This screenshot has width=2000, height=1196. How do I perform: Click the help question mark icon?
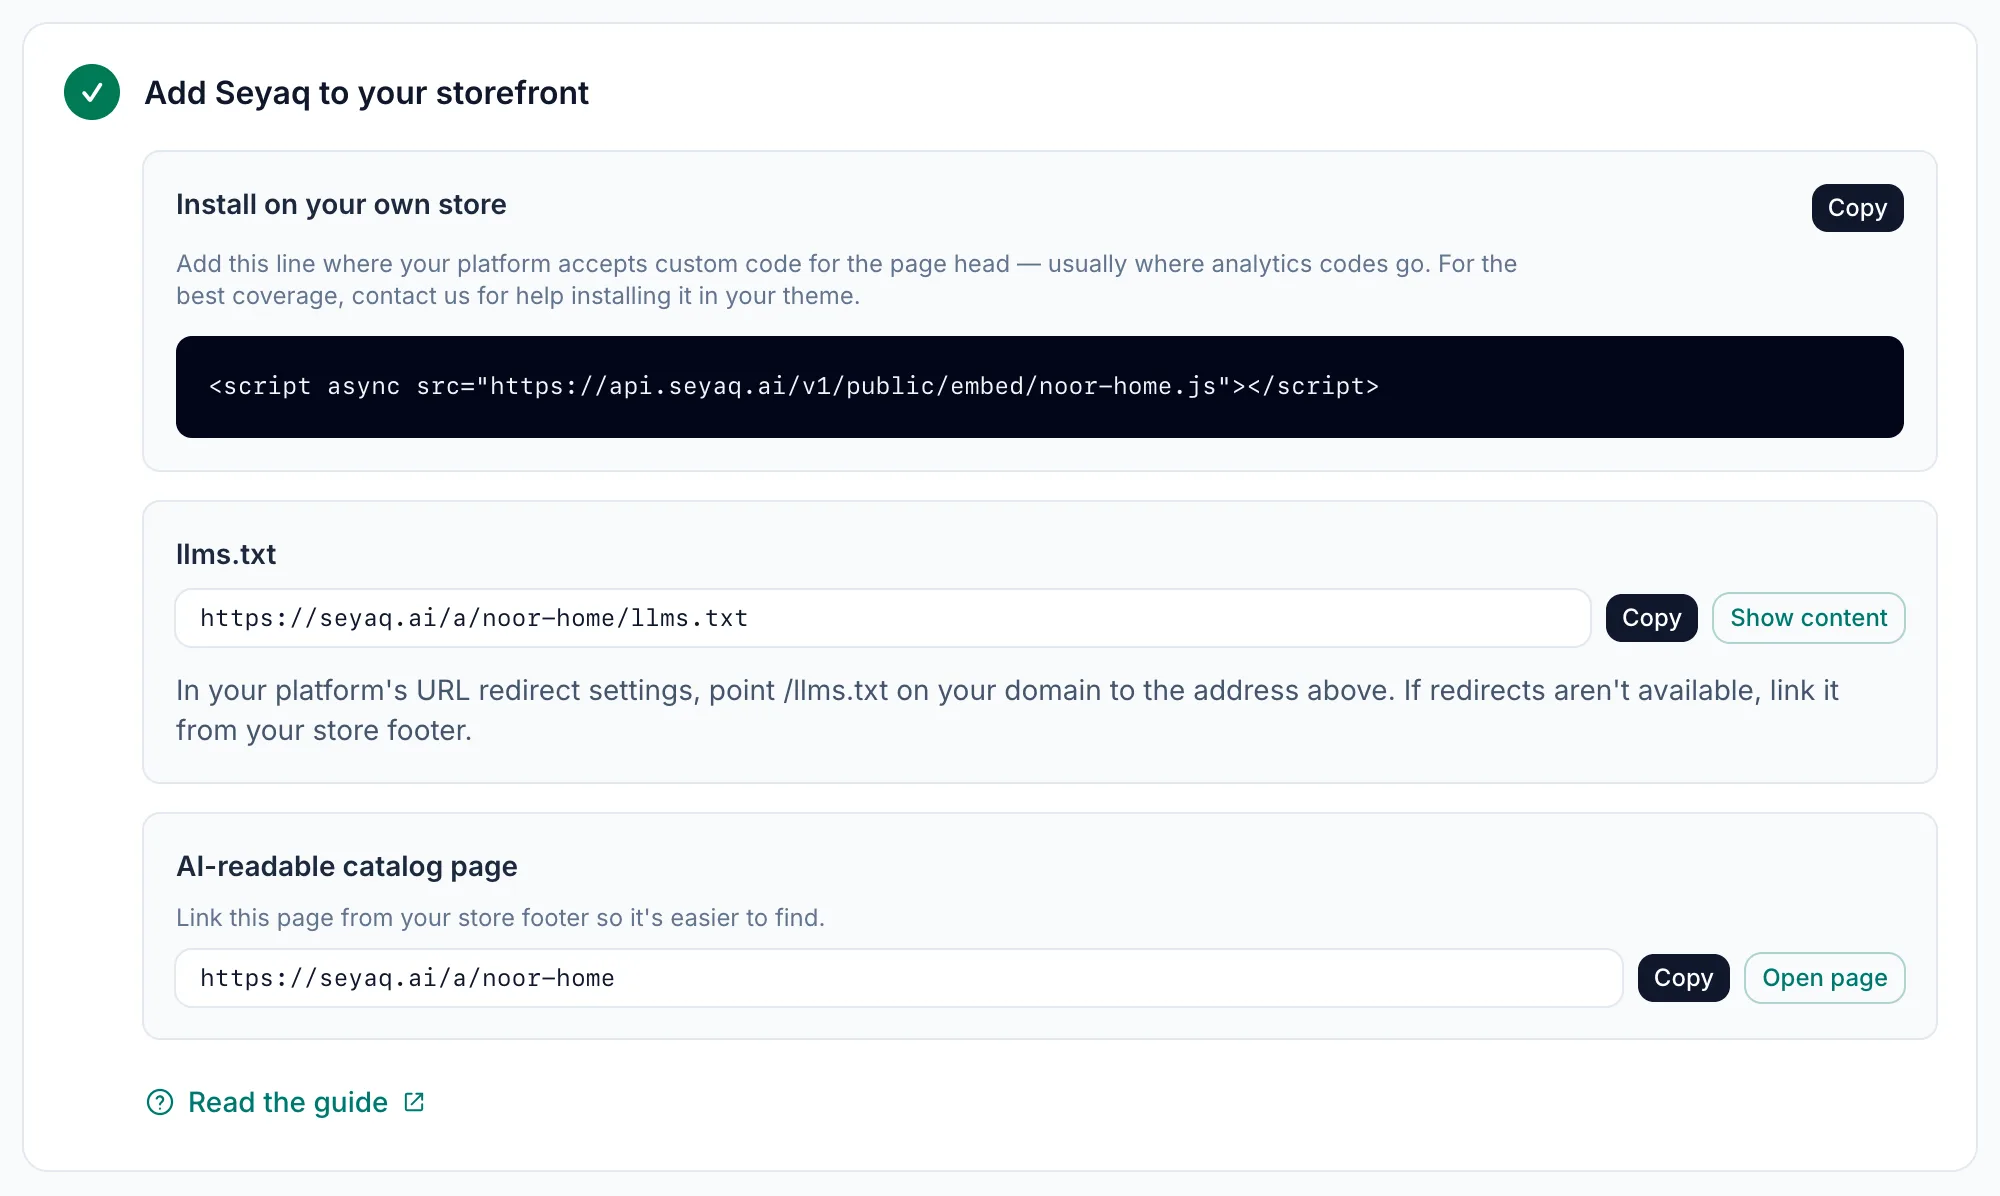(x=160, y=1102)
